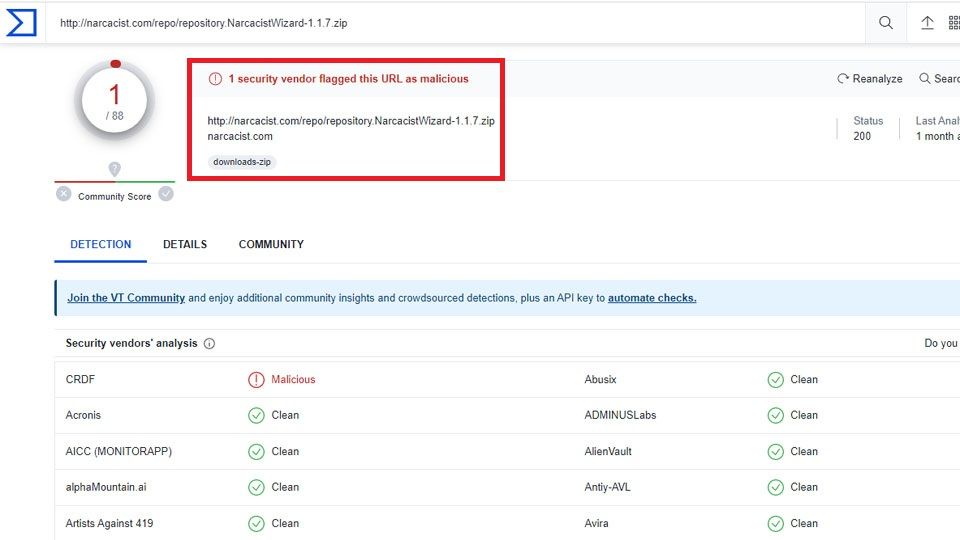
Task: Click the clean check icon for Acronis
Action: (256, 415)
